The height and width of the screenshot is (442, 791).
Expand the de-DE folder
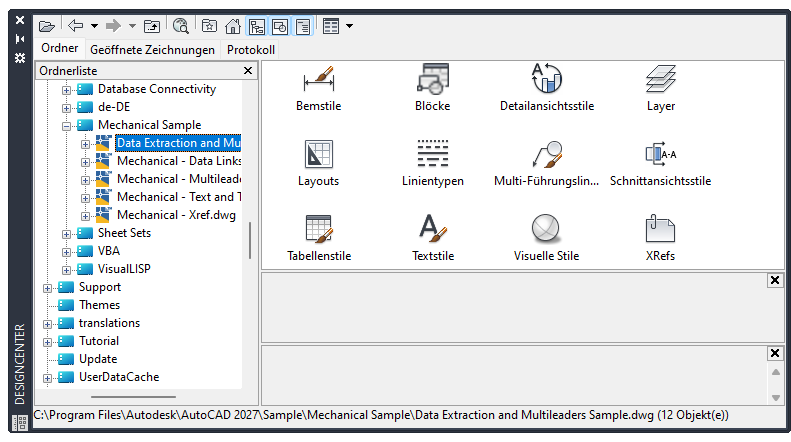pos(66,108)
